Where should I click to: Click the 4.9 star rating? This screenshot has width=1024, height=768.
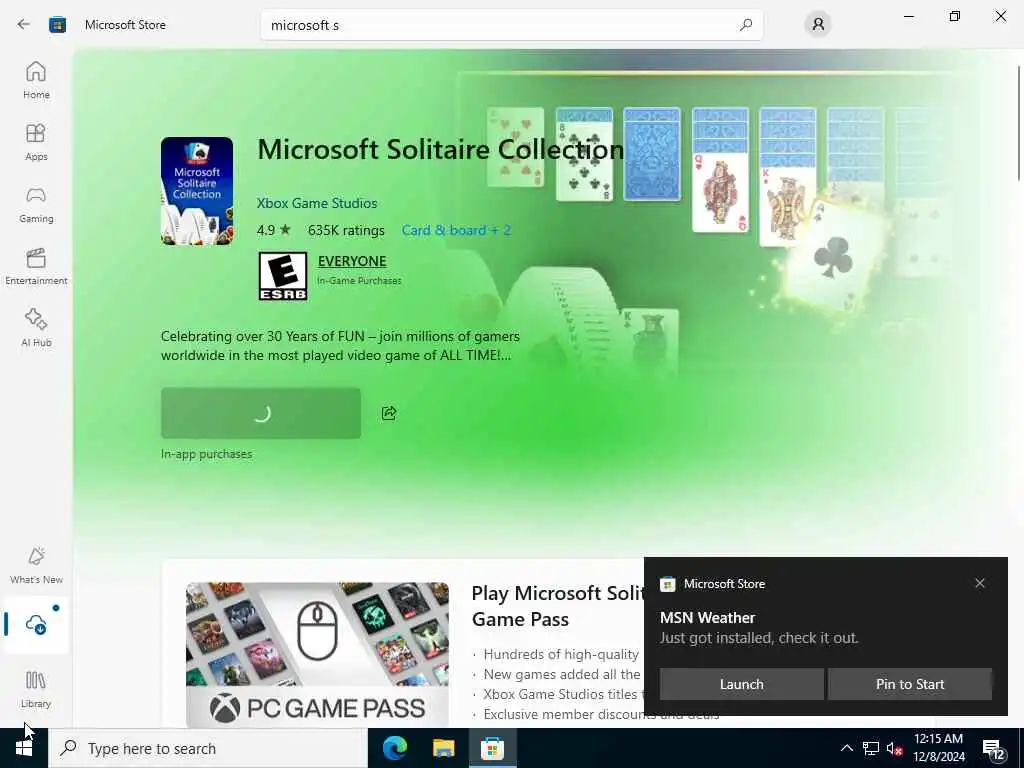click(274, 231)
